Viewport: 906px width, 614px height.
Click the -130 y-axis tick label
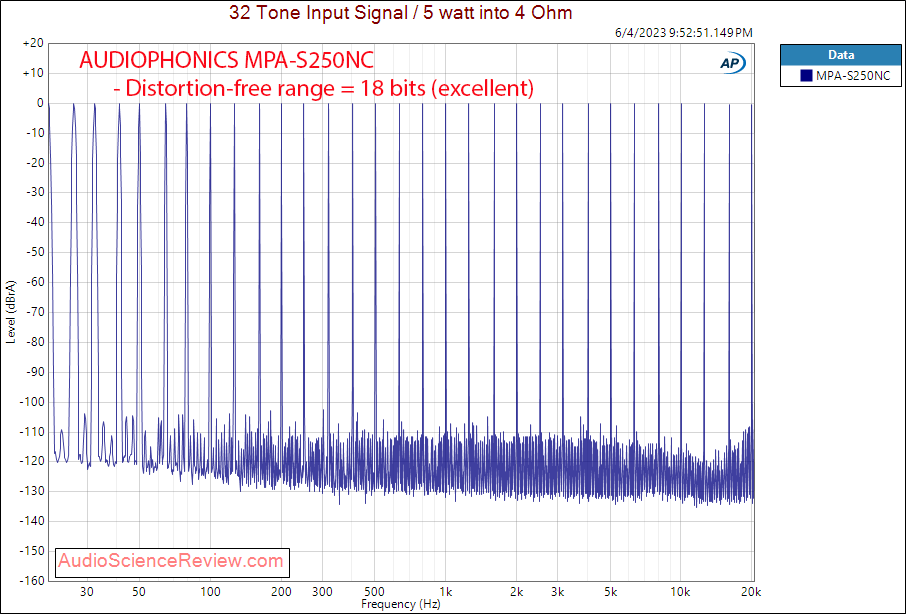pyautogui.click(x=32, y=492)
